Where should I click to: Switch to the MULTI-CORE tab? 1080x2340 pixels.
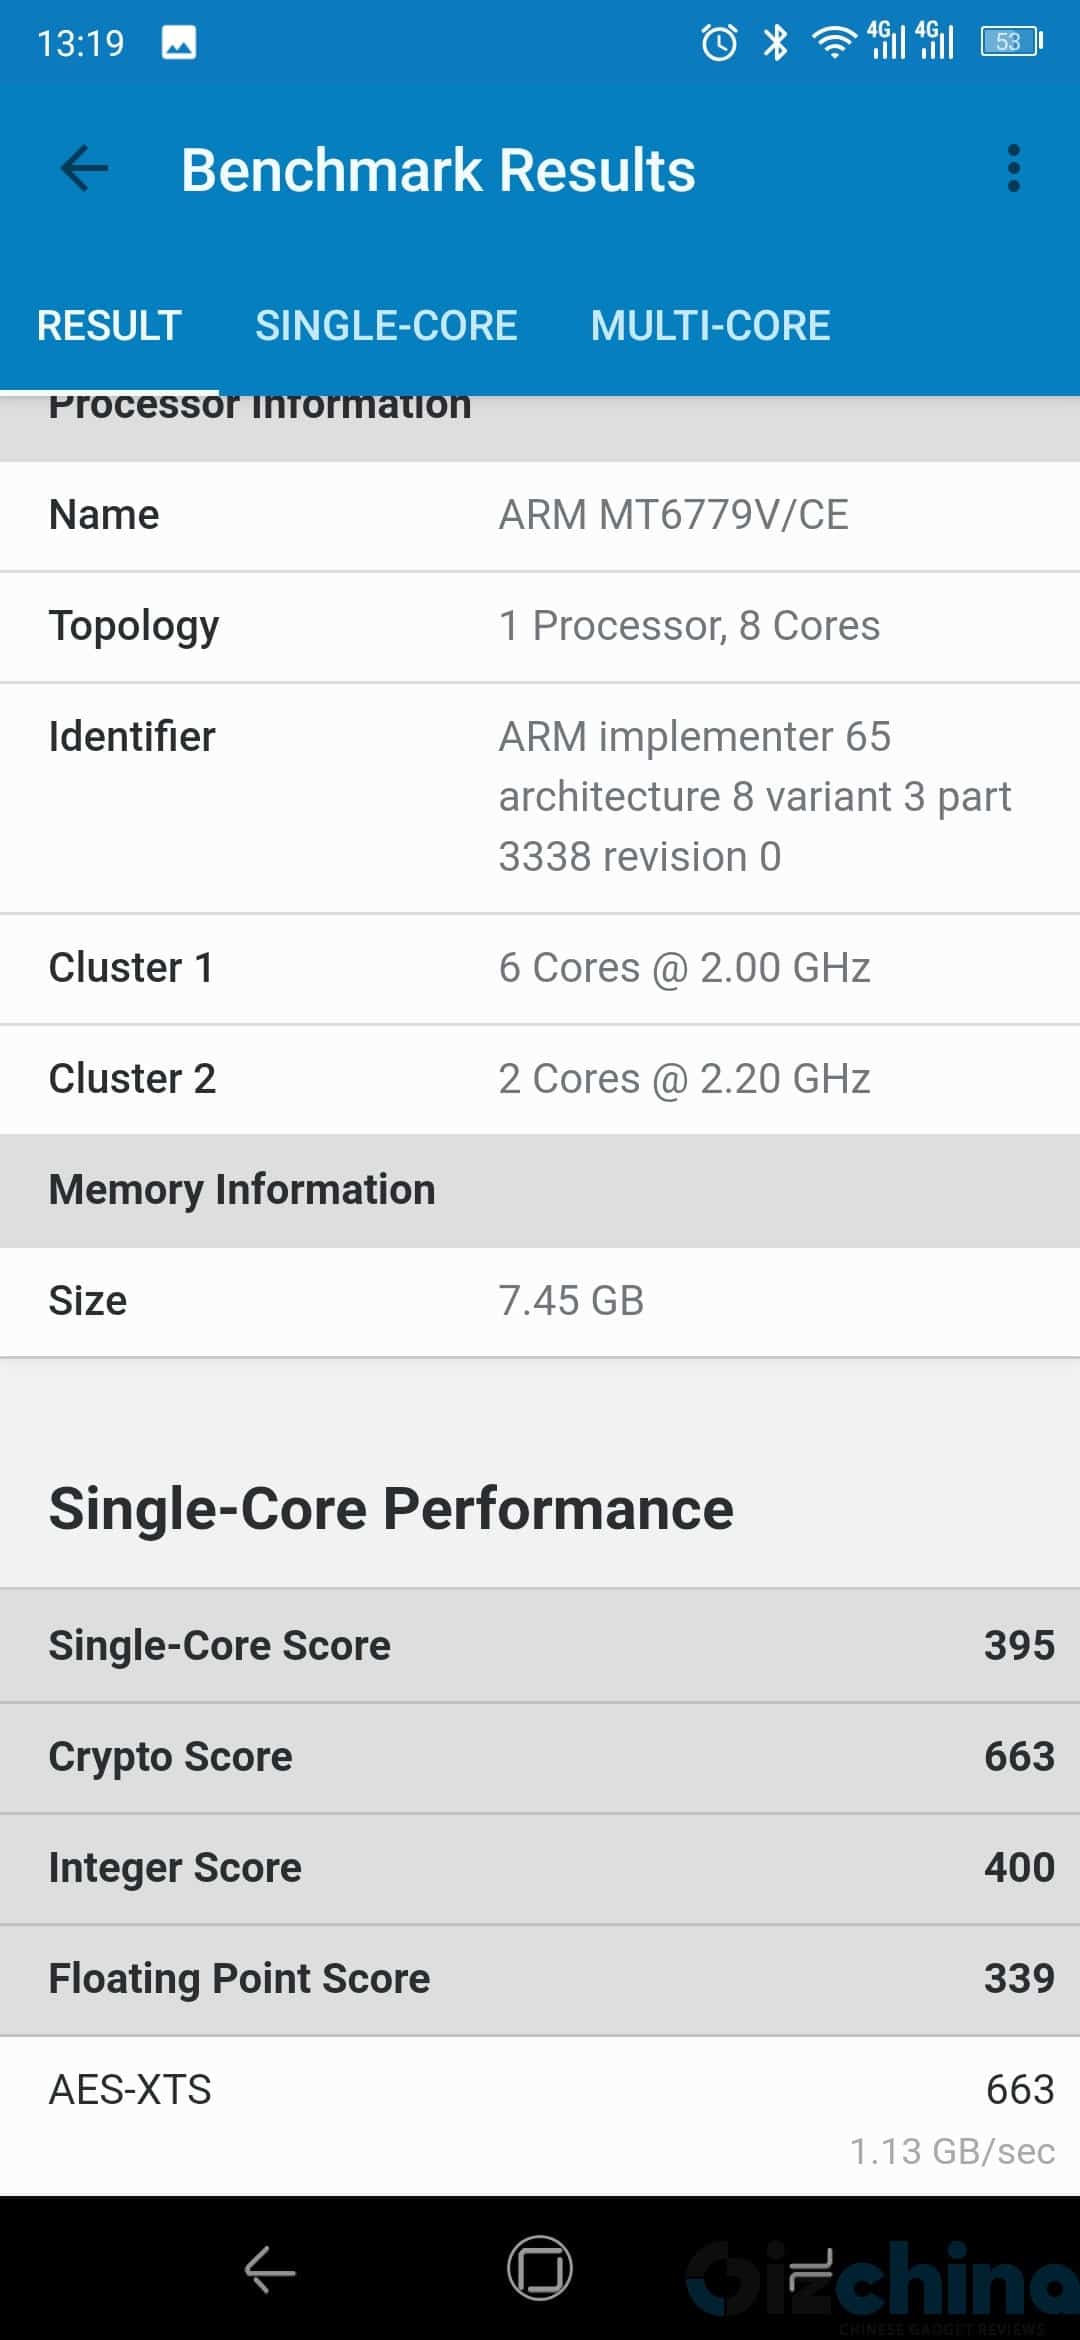[710, 326]
